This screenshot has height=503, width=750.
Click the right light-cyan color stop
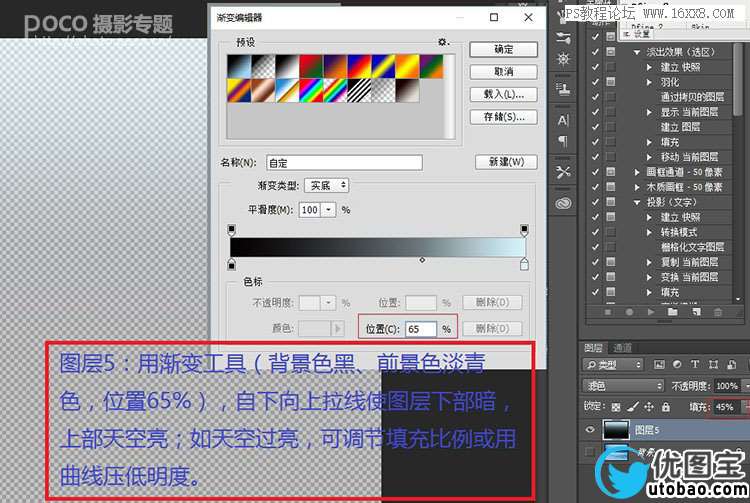click(524, 265)
